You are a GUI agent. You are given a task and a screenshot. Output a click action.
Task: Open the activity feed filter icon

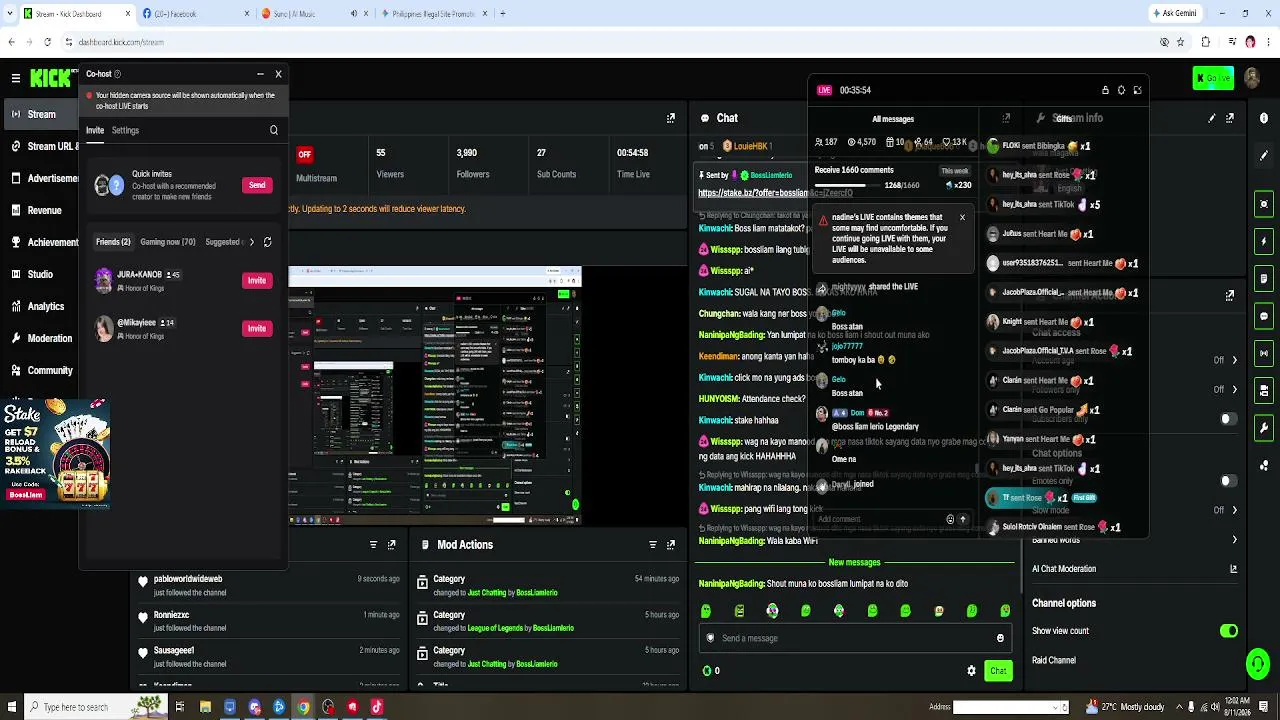pos(374,545)
